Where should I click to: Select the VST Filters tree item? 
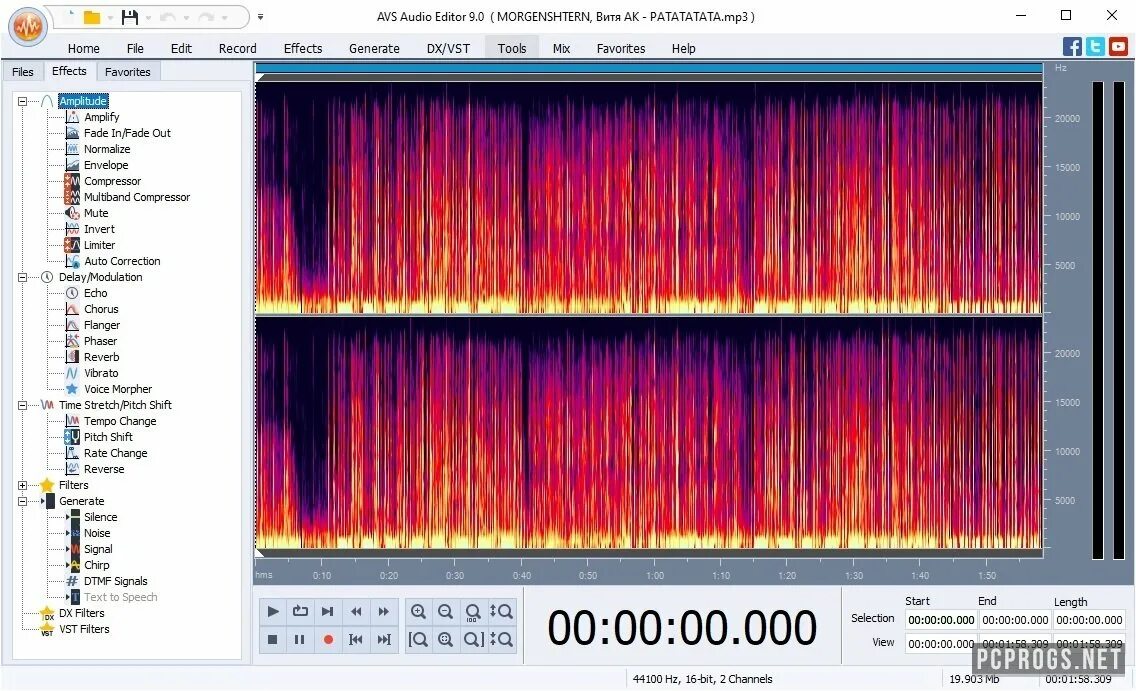coord(84,629)
